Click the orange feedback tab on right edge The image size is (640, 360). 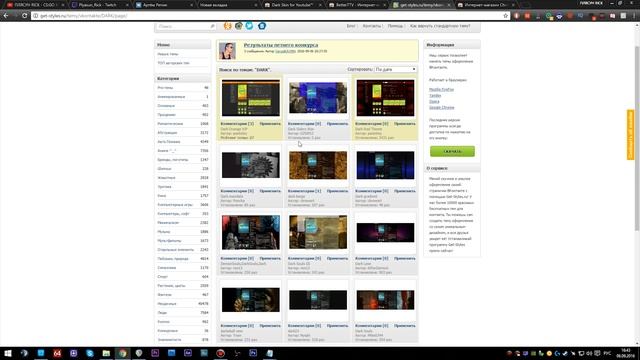tap(631, 135)
